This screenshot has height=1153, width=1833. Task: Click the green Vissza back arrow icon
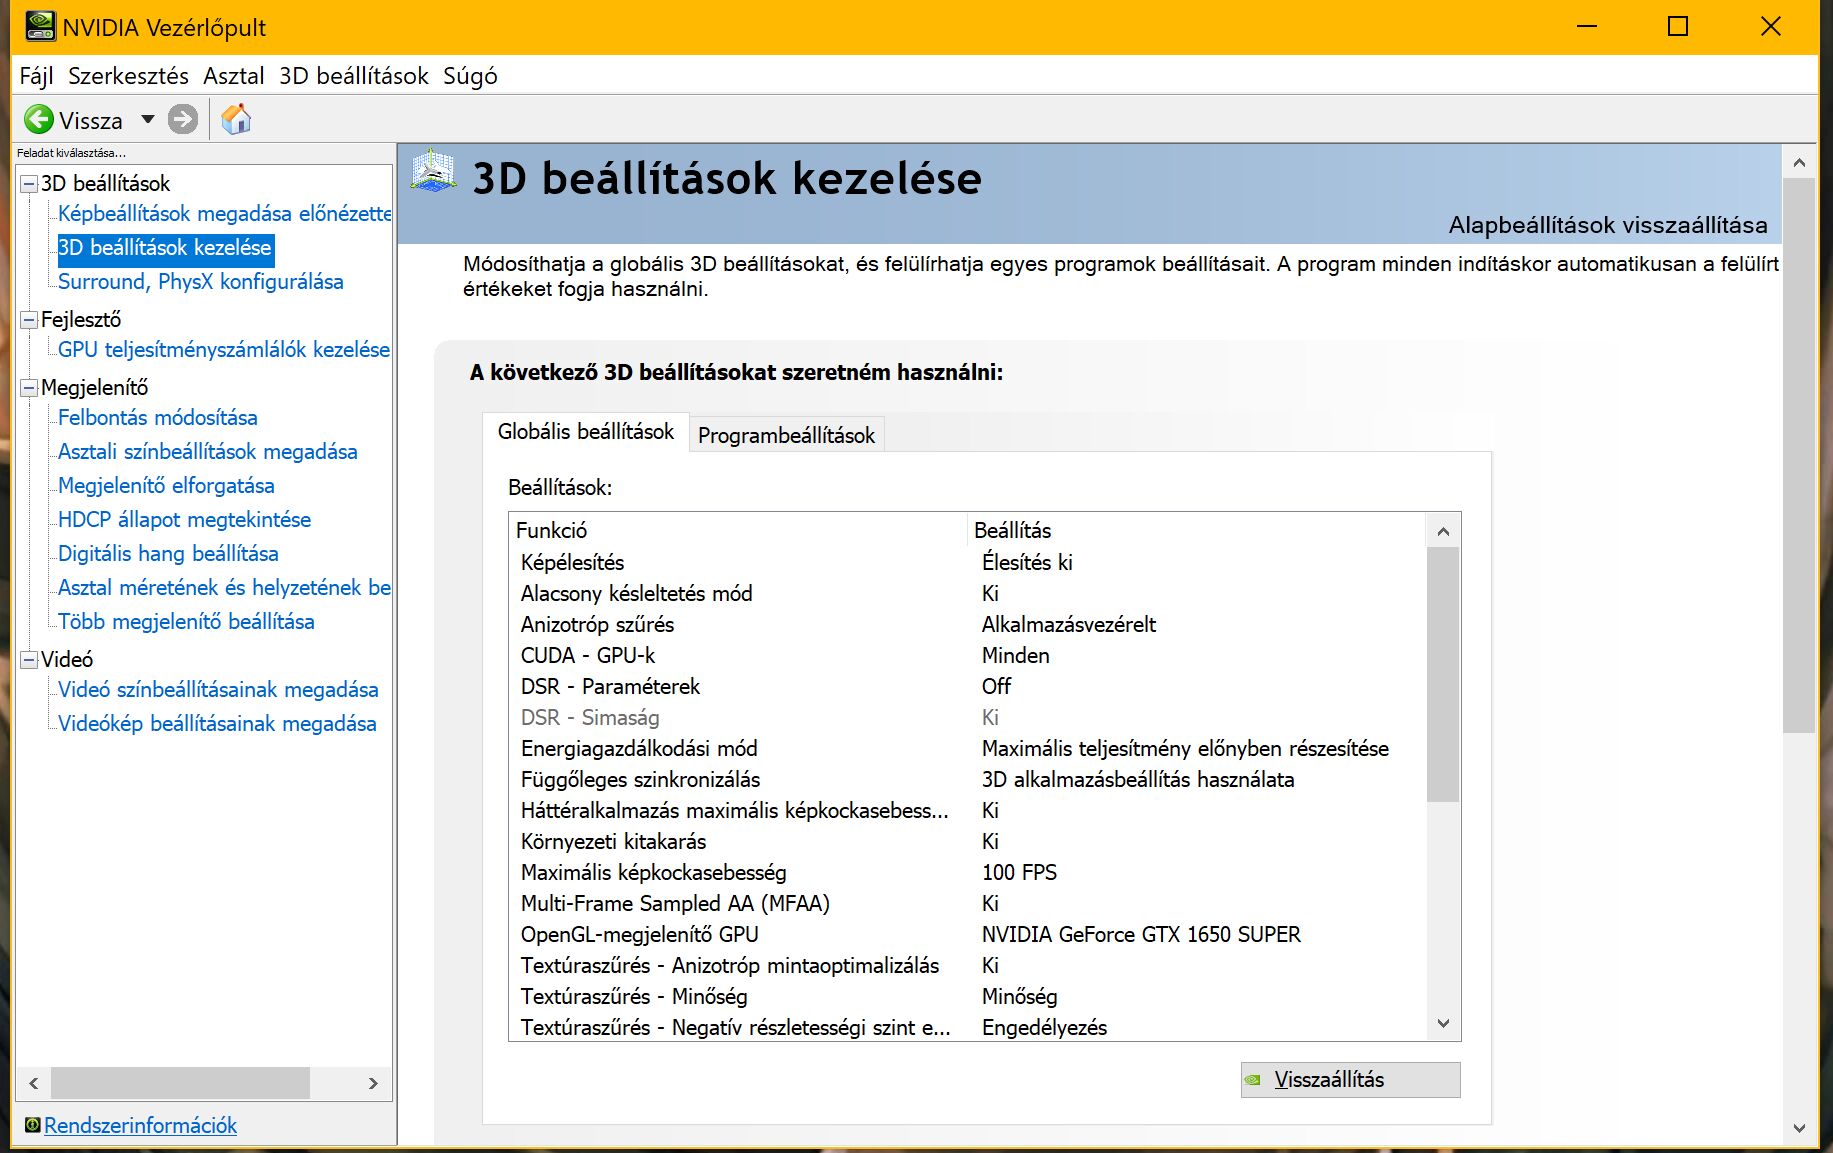(39, 120)
